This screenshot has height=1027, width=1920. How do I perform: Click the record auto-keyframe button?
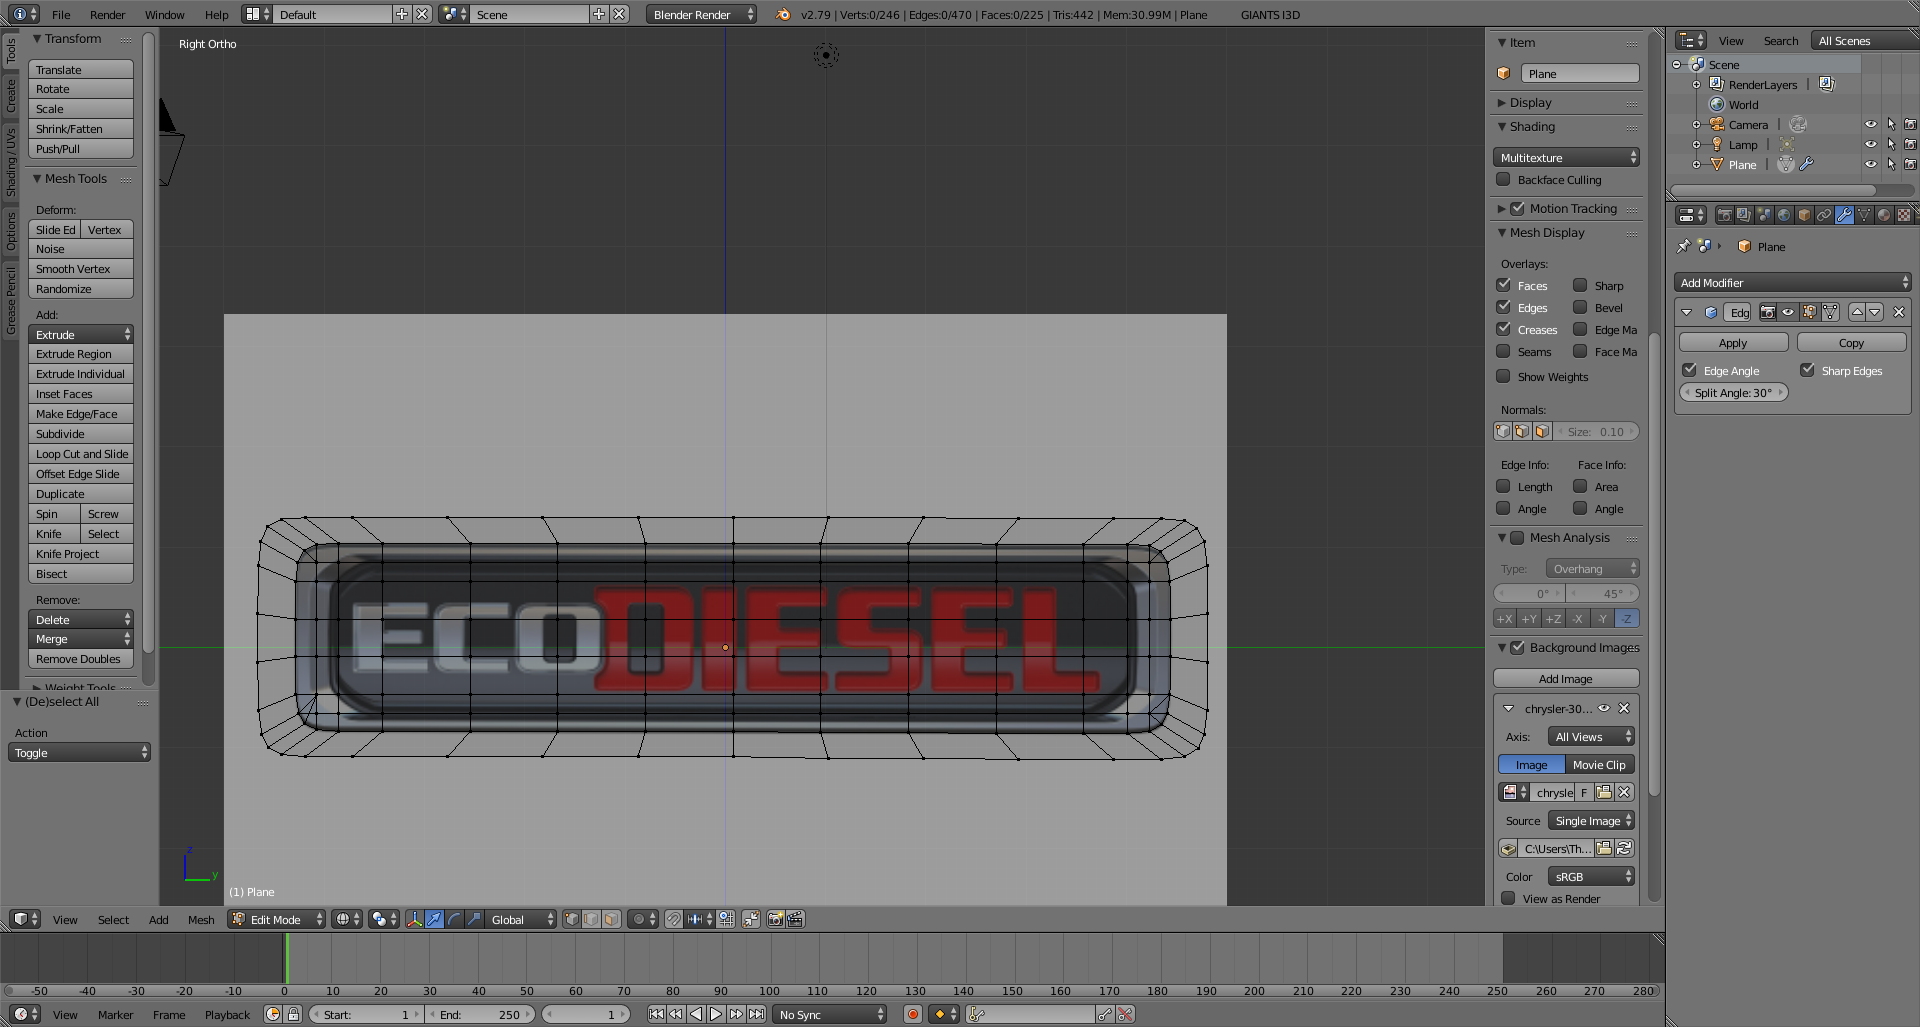(912, 1014)
